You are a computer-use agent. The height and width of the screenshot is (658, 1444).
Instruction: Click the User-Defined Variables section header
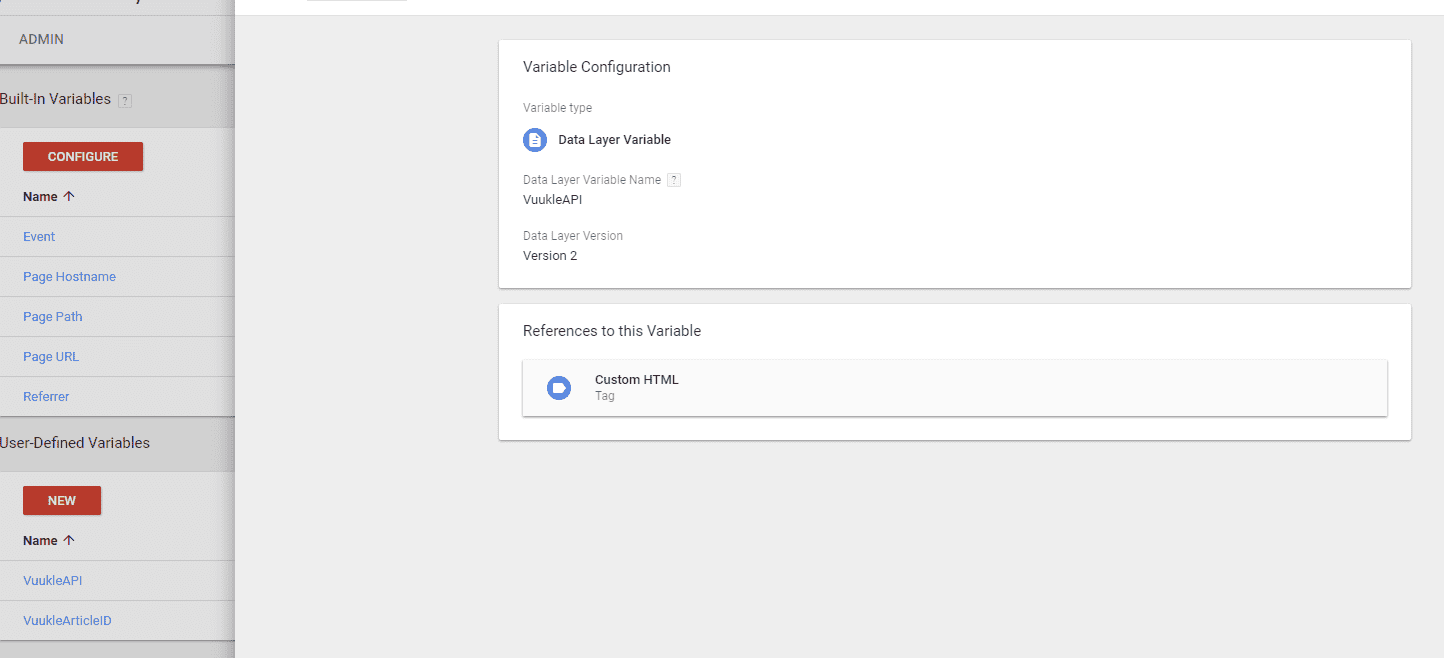[x=75, y=443]
